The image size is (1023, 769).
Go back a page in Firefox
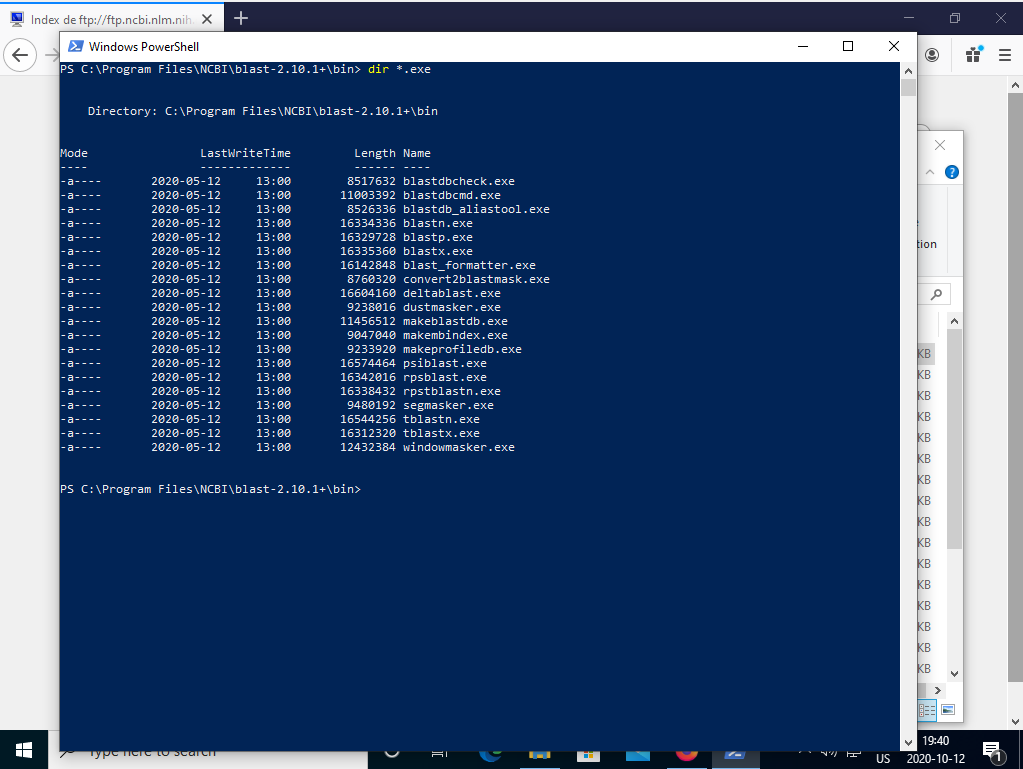[x=20, y=55]
